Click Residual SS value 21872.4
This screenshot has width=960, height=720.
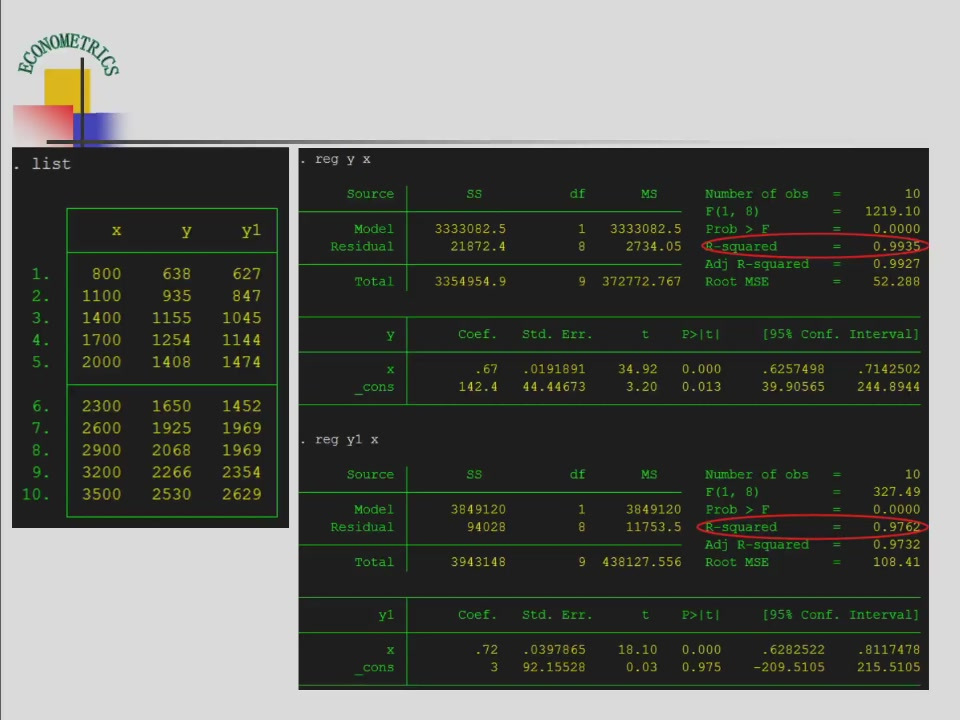(478, 246)
